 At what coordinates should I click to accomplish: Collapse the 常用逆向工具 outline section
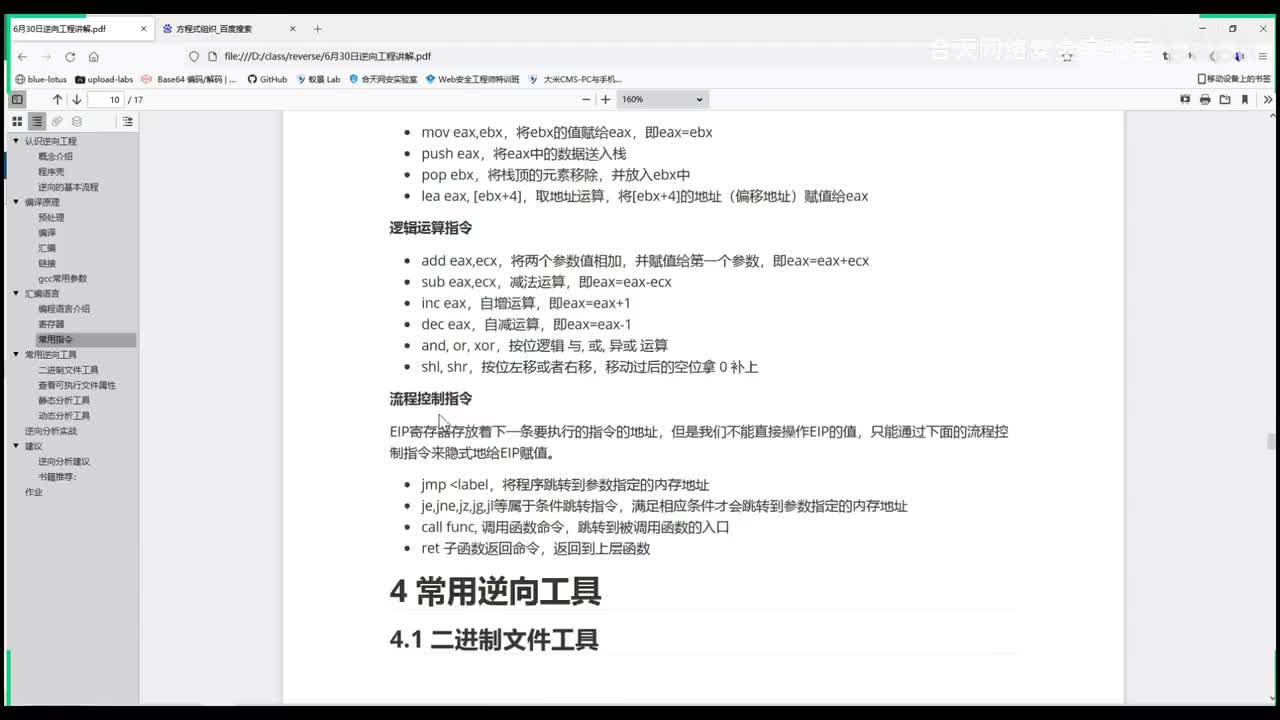pos(16,355)
